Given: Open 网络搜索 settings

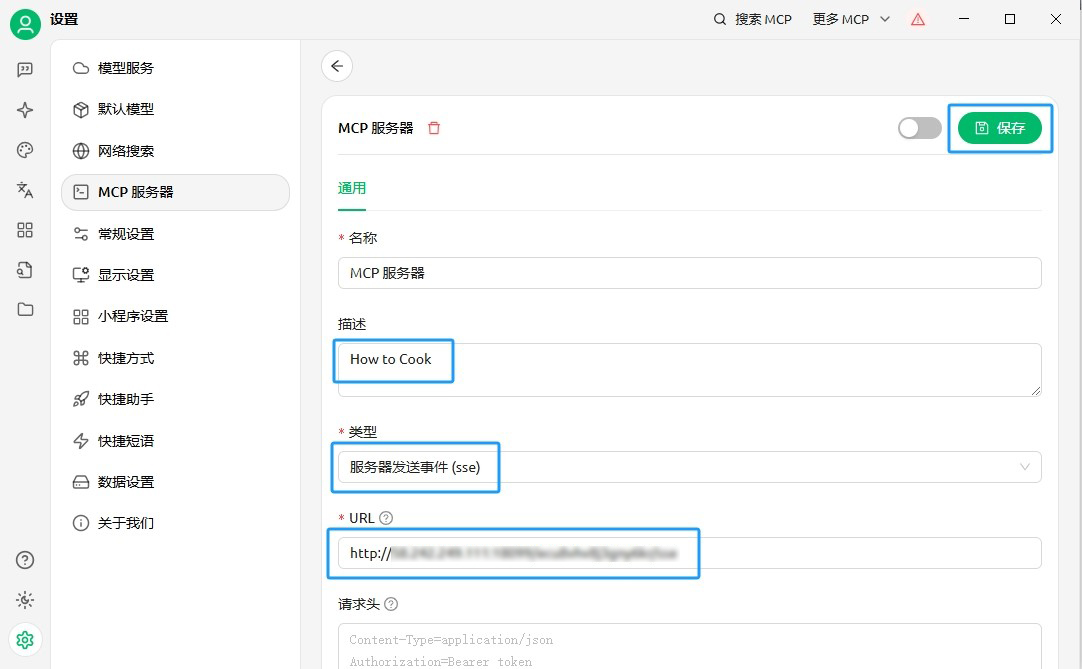Looking at the screenshot, I should click(x=175, y=151).
